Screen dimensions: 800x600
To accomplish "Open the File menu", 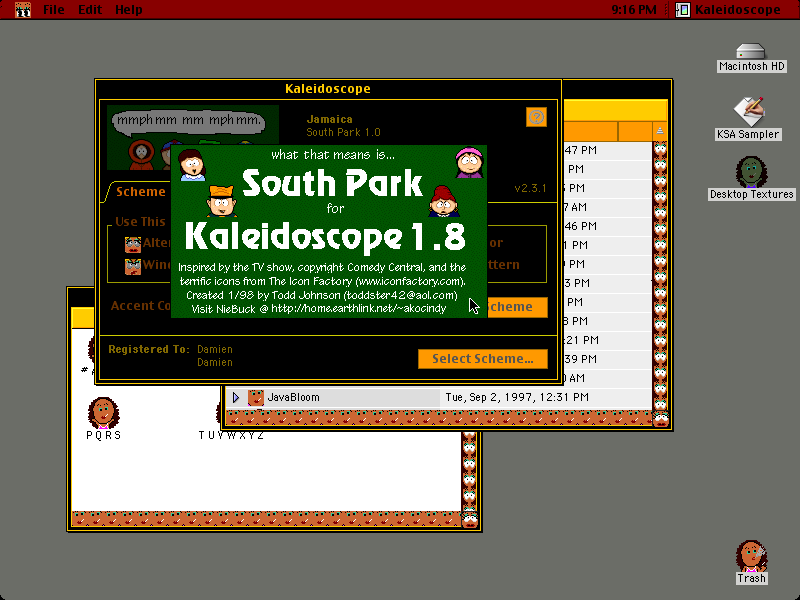I will click(54, 9).
